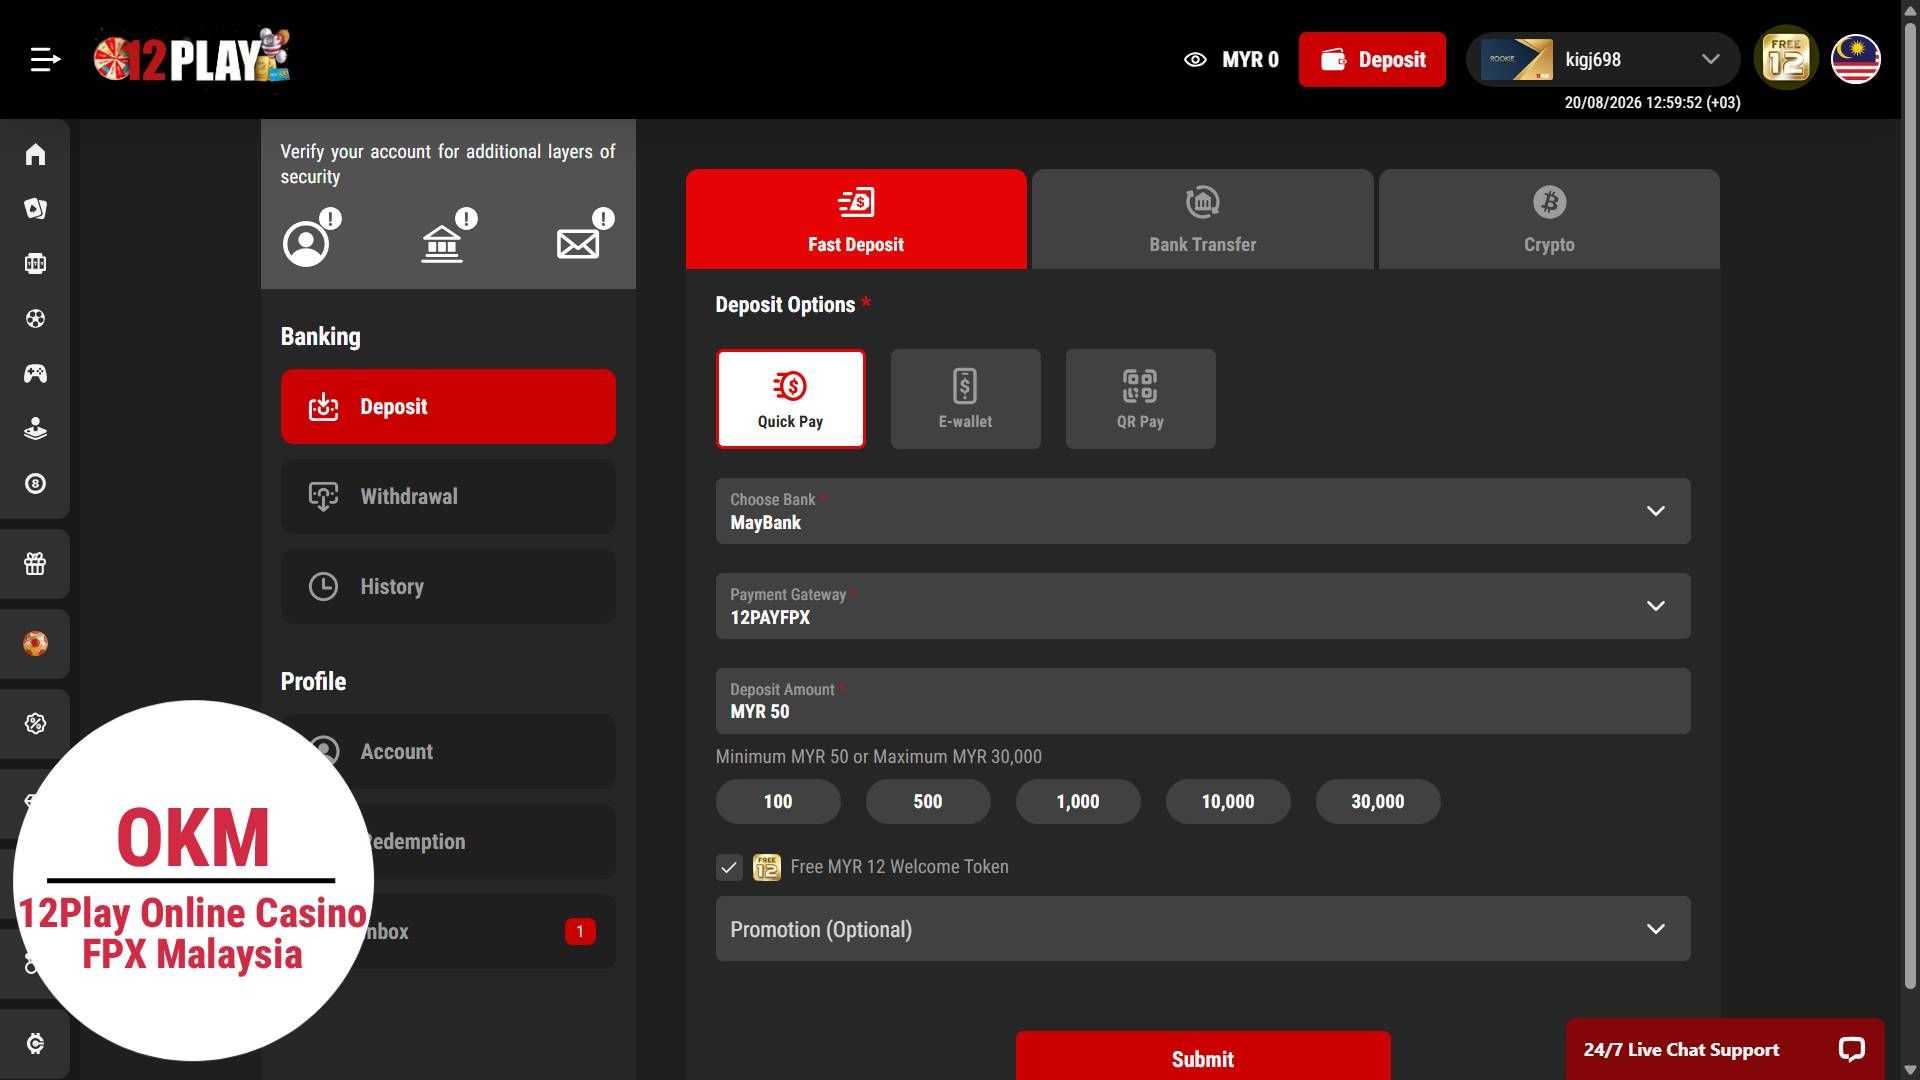Choose the 30,000 quick amount
This screenshot has width=1920, height=1080.
pos(1378,801)
